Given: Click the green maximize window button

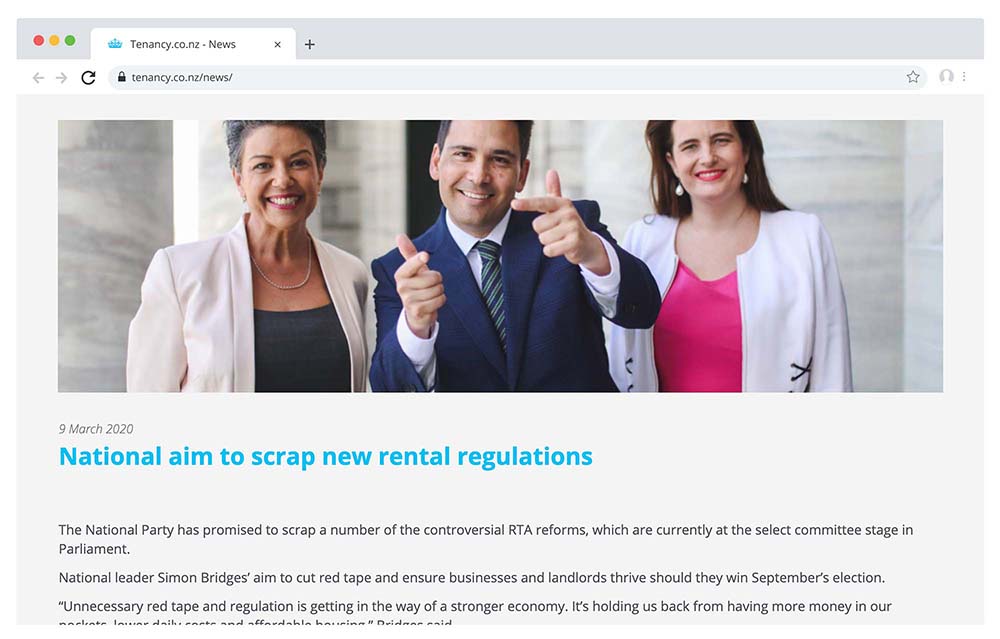Looking at the screenshot, I should coord(70,40).
